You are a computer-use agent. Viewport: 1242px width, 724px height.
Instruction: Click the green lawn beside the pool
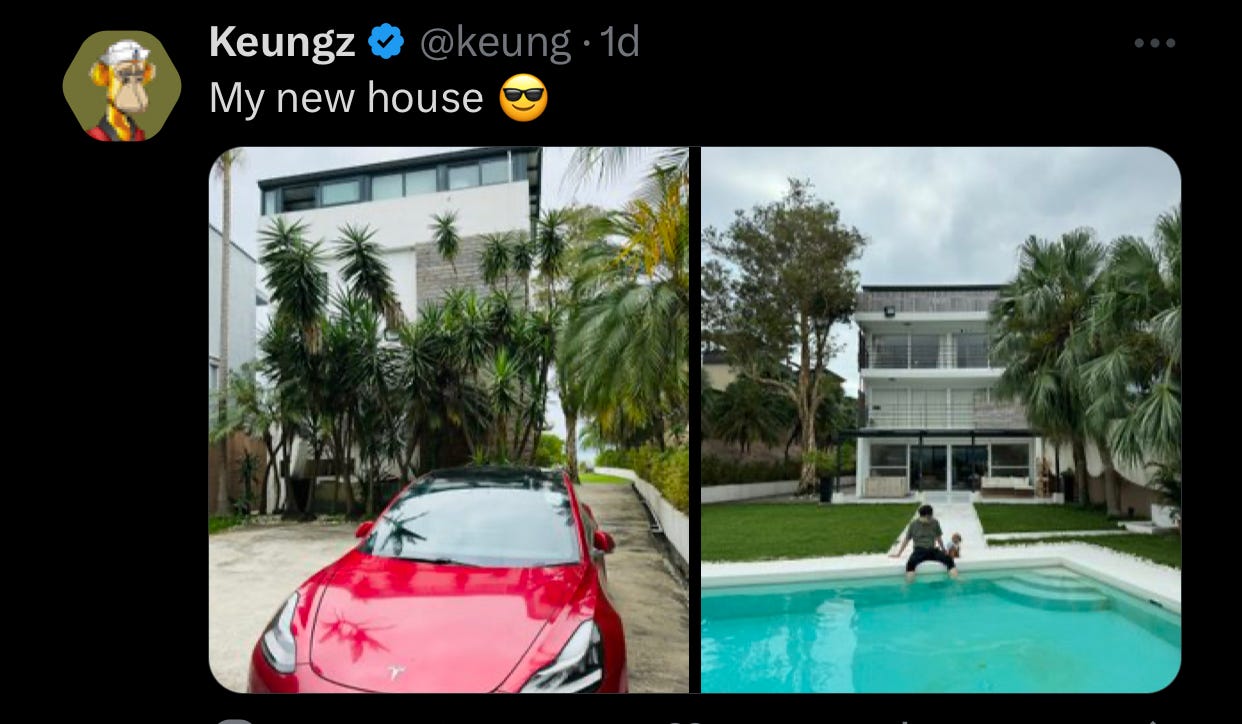[x=808, y=531]
